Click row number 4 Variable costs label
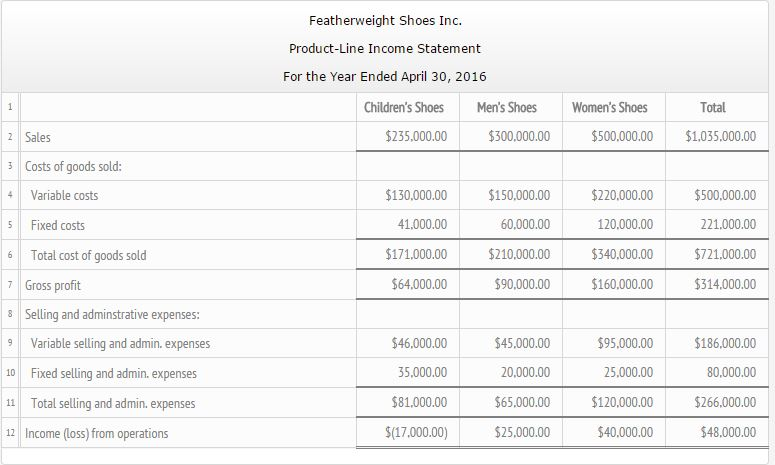The image size is (775, 465). pyautogui.click(x=64, y=195)
